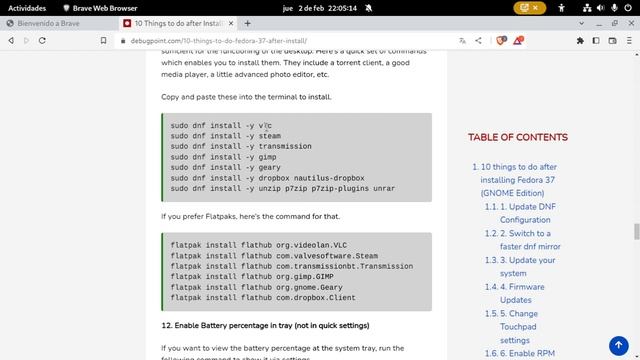The image size is (640, 360).
Task: Reload the current page
Action: click(x=42, y=40)
